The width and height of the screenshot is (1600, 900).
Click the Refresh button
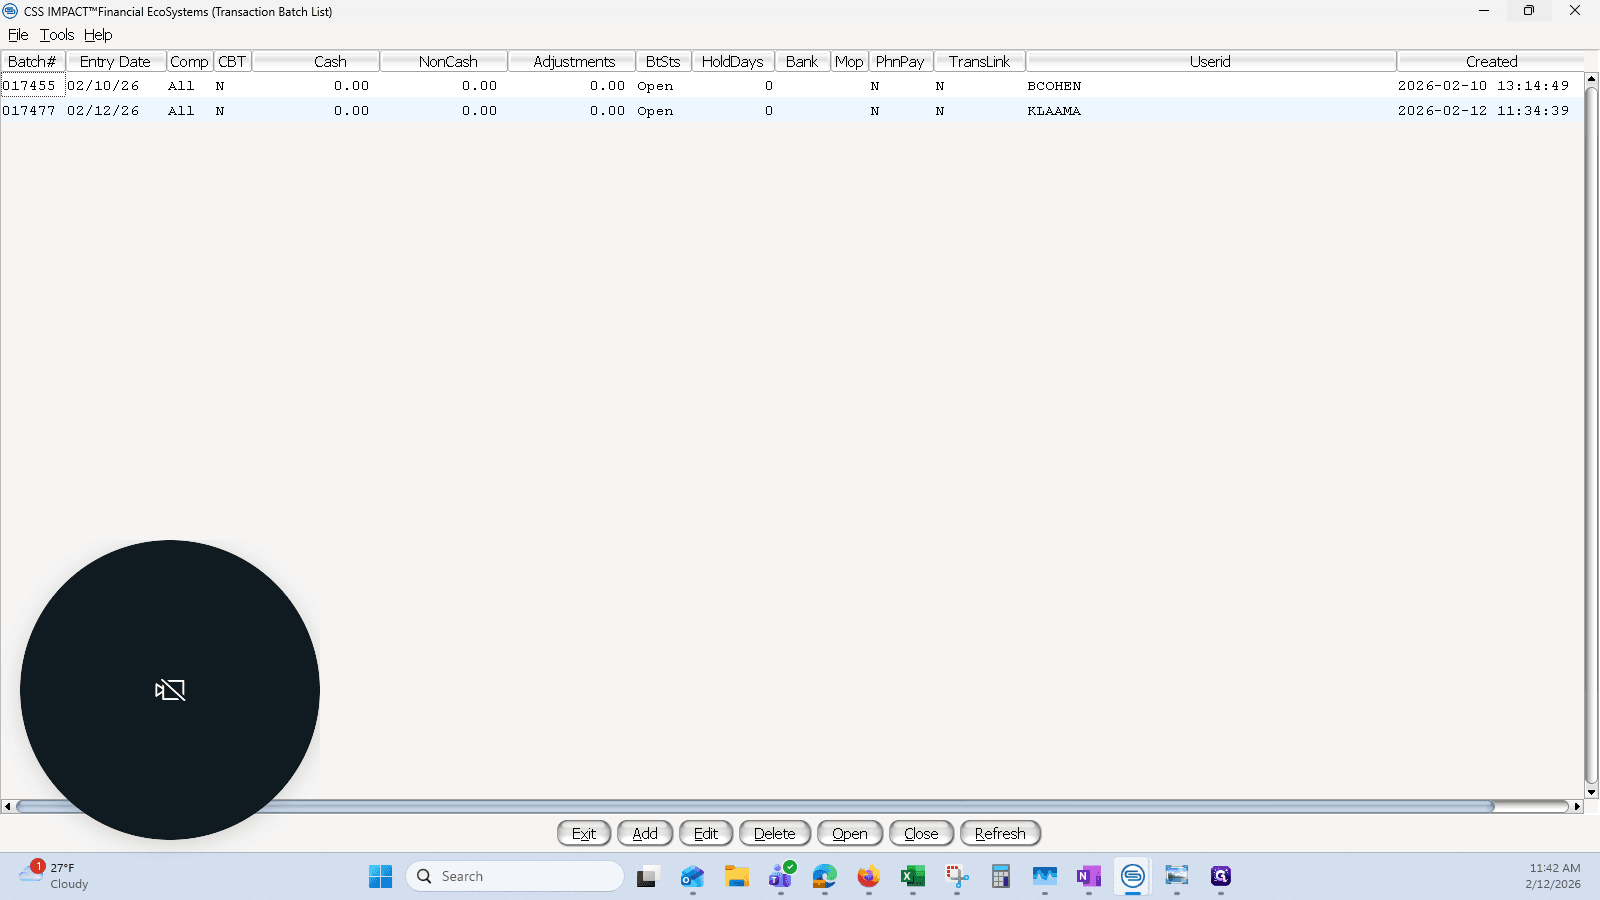(x=1000, y=833)
